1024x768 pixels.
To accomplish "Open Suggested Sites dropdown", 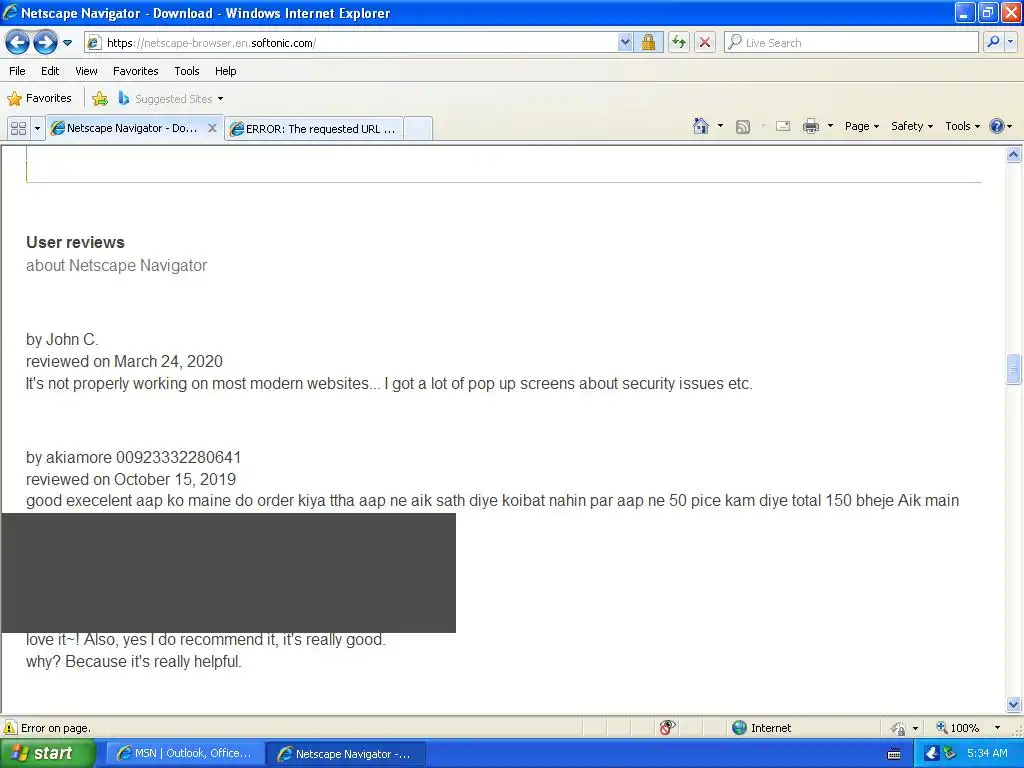I will click(x=170, y=99).
